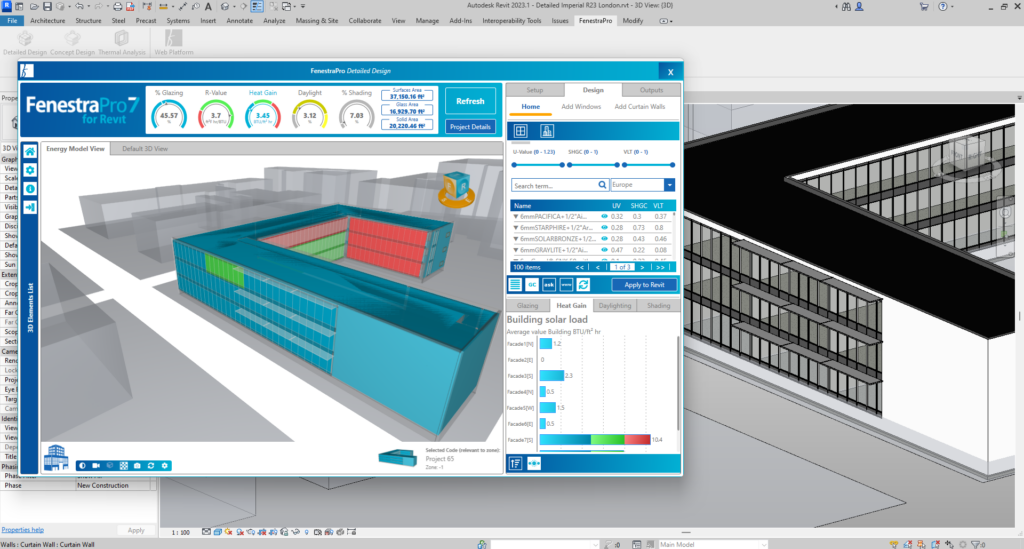Open Project Details
This screenshot has width=1024, height=549.
pyautogui.click(x=470, y=127)
